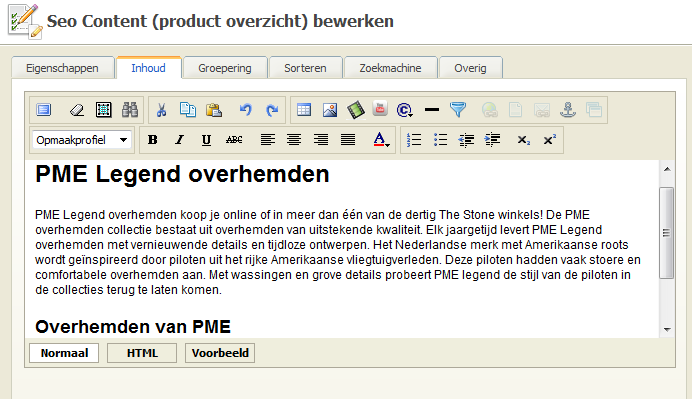Open Opmaakprofiel style dropdown
692x399 pixels.
[82, 140]
